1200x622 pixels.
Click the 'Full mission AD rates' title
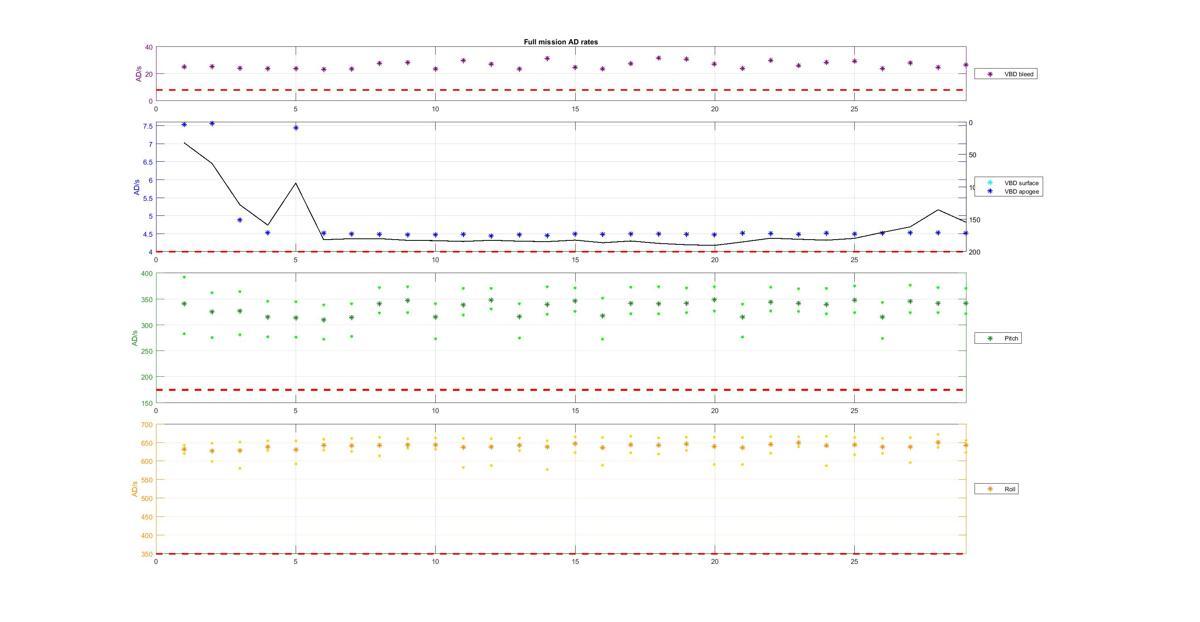point(561,42)
